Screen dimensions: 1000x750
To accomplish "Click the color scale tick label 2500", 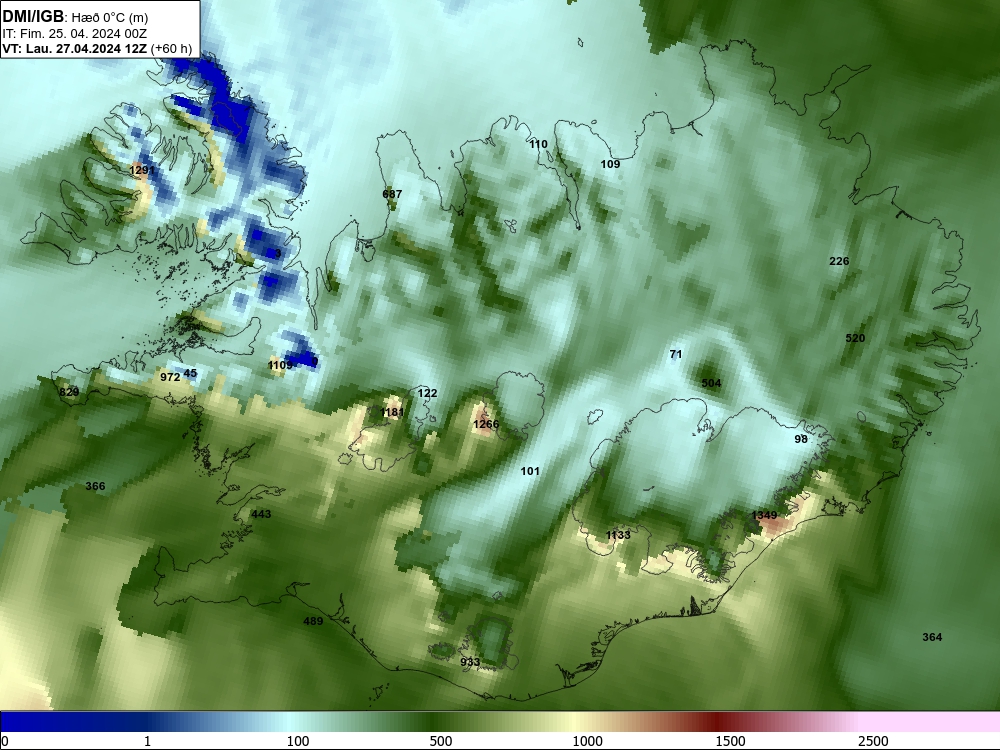I will click(x=874, y=741).
